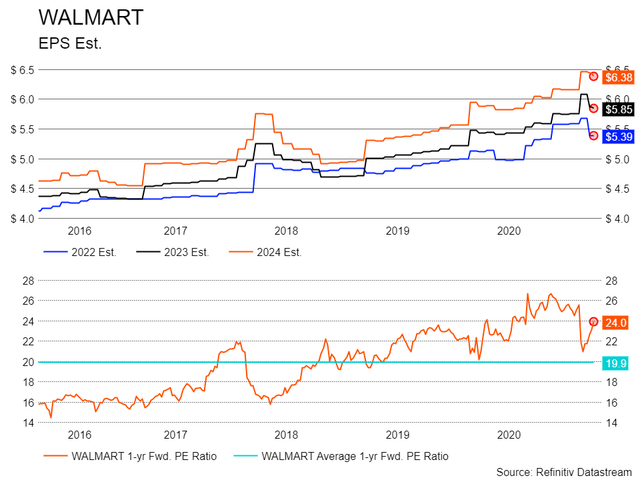
Task: Click the EPS Est. subtitle
Action: [70, 43]
